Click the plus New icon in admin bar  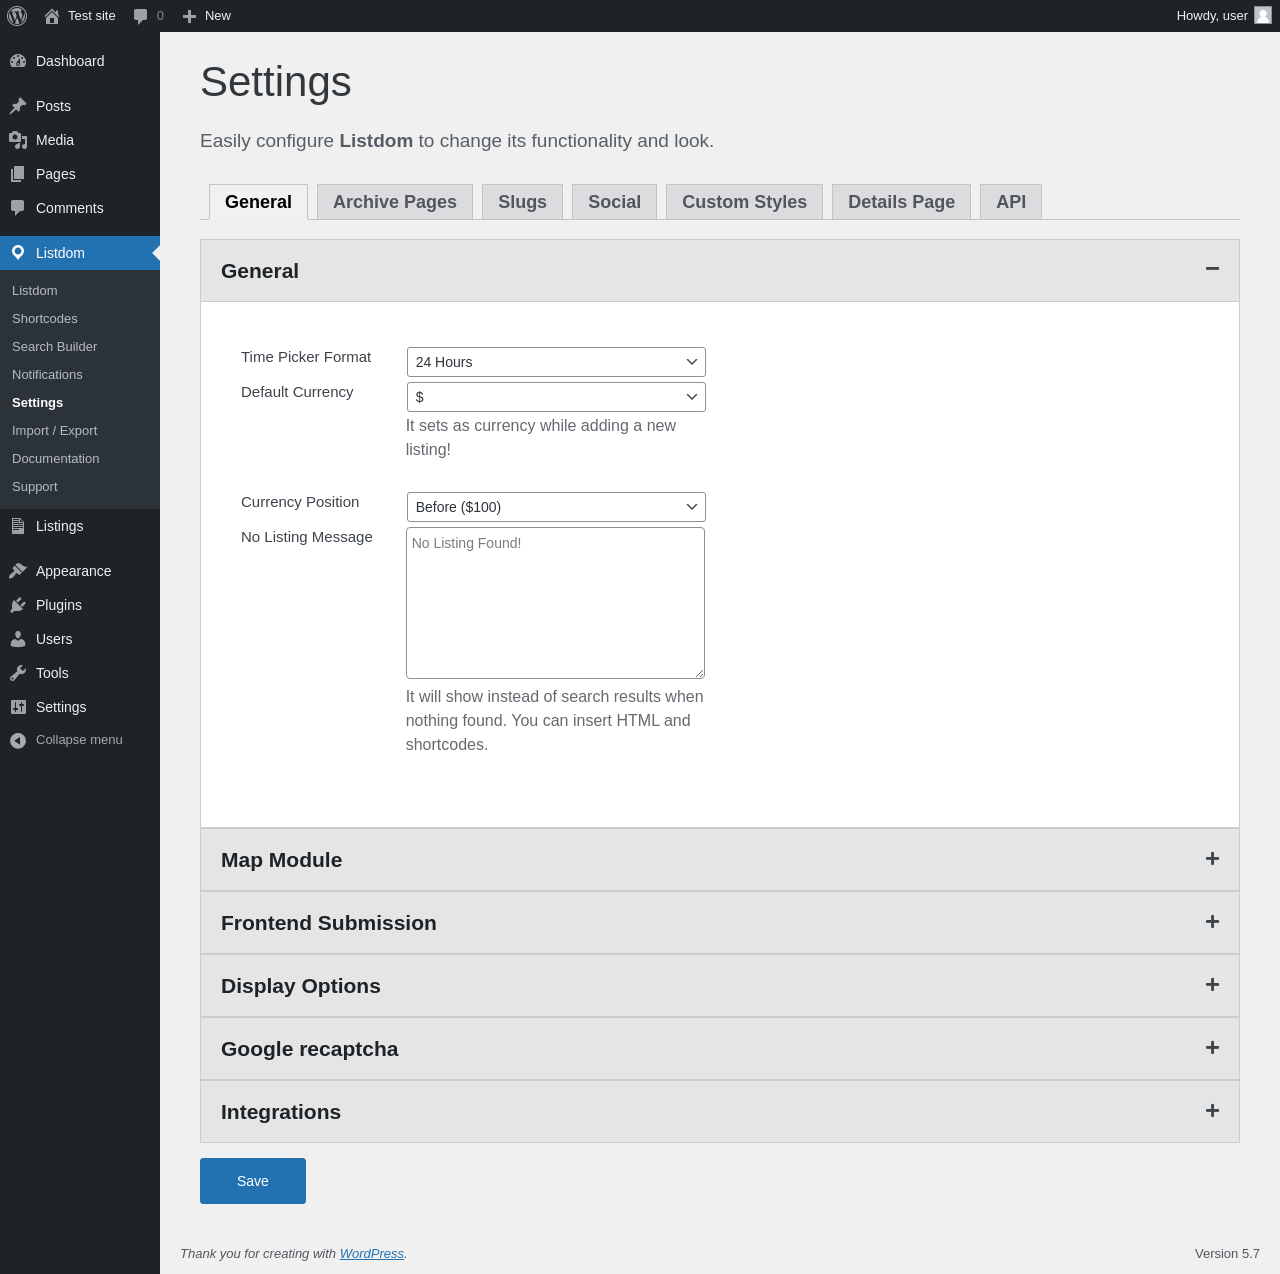coord(189,16)
